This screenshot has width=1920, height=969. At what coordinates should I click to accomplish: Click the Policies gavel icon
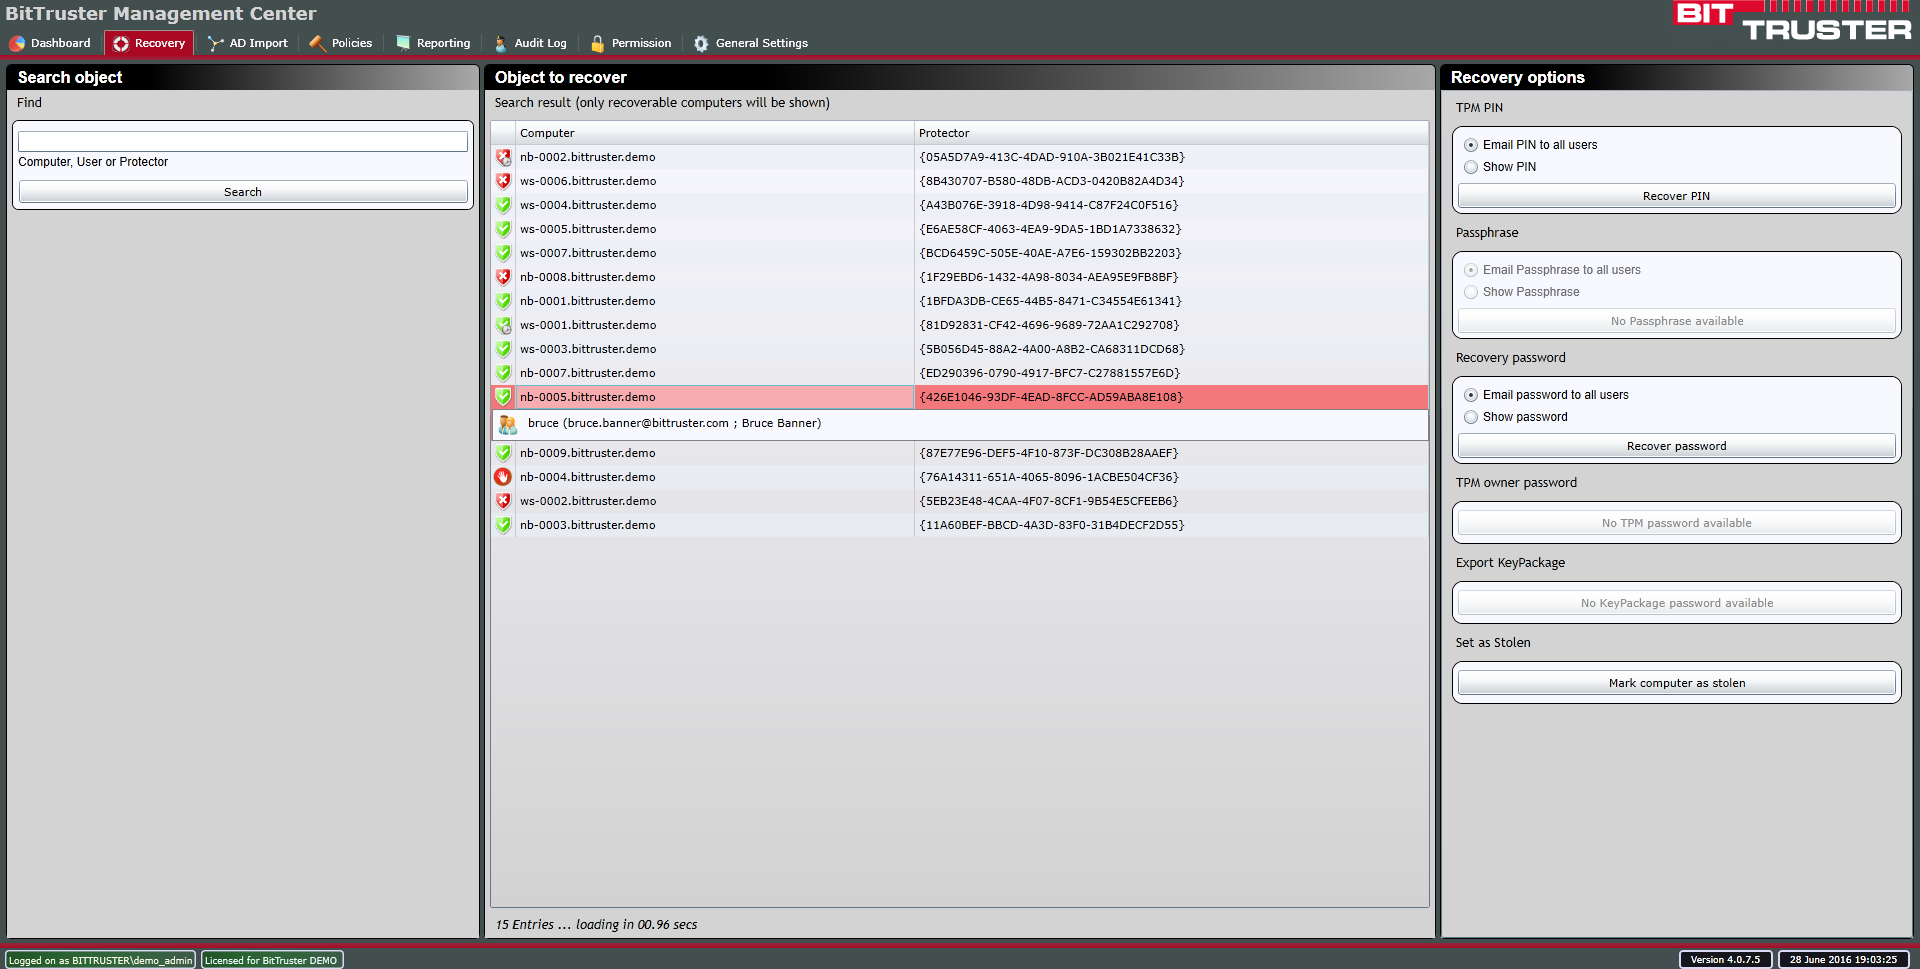click(317, 43)
